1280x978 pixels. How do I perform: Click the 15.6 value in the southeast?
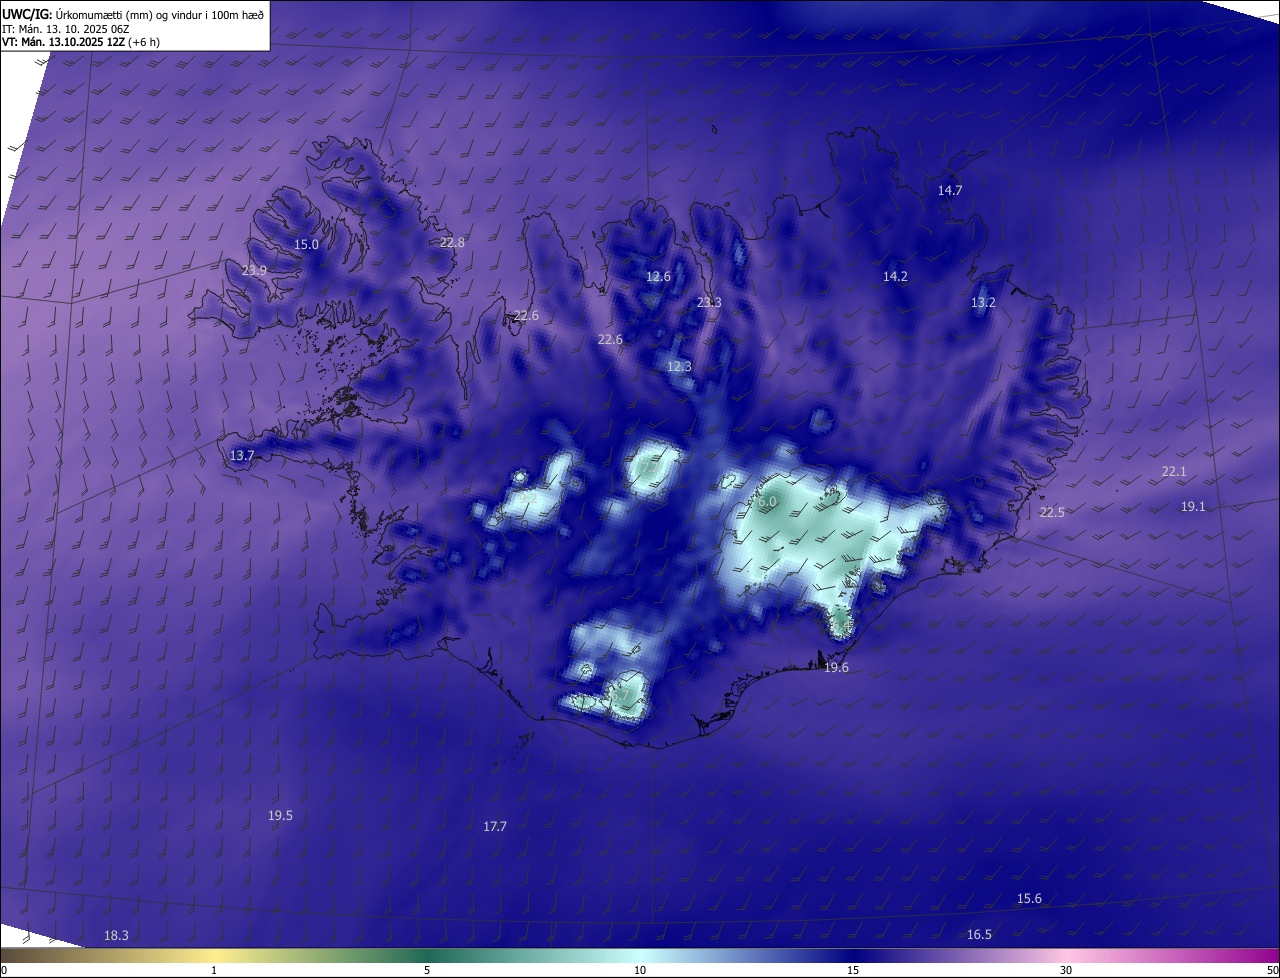click(x=1029, y=898)
